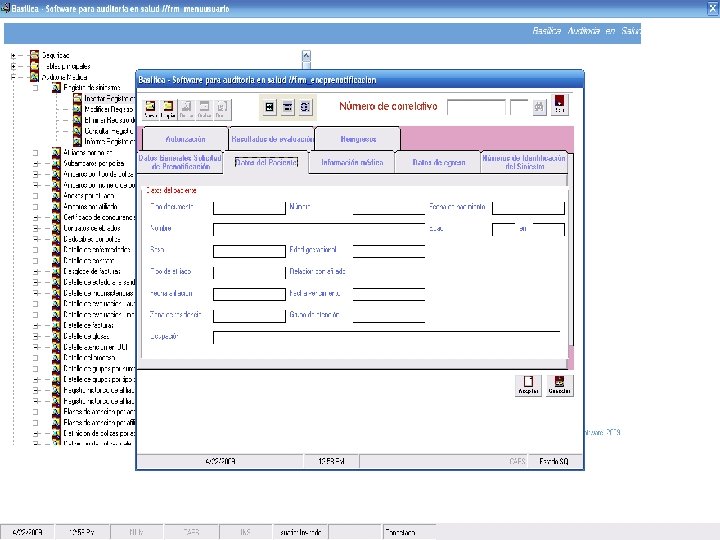Open the Información médica tab
This screenshot has height=540, width=720.
[x=352, y=163]
